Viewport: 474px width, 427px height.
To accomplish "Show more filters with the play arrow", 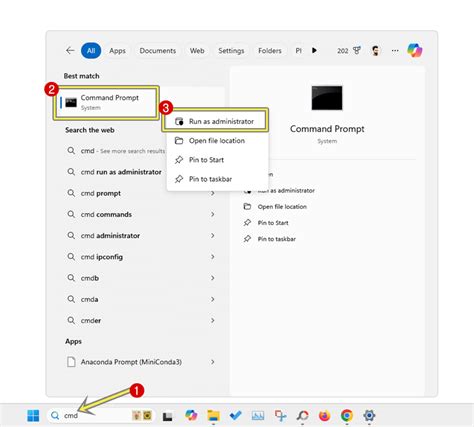I will [x=314, y=51].
